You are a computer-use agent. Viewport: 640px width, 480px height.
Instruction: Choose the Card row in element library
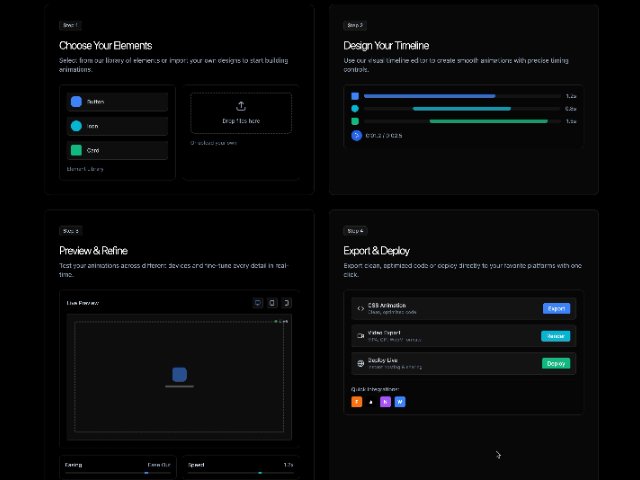click(x=117, y=150)
